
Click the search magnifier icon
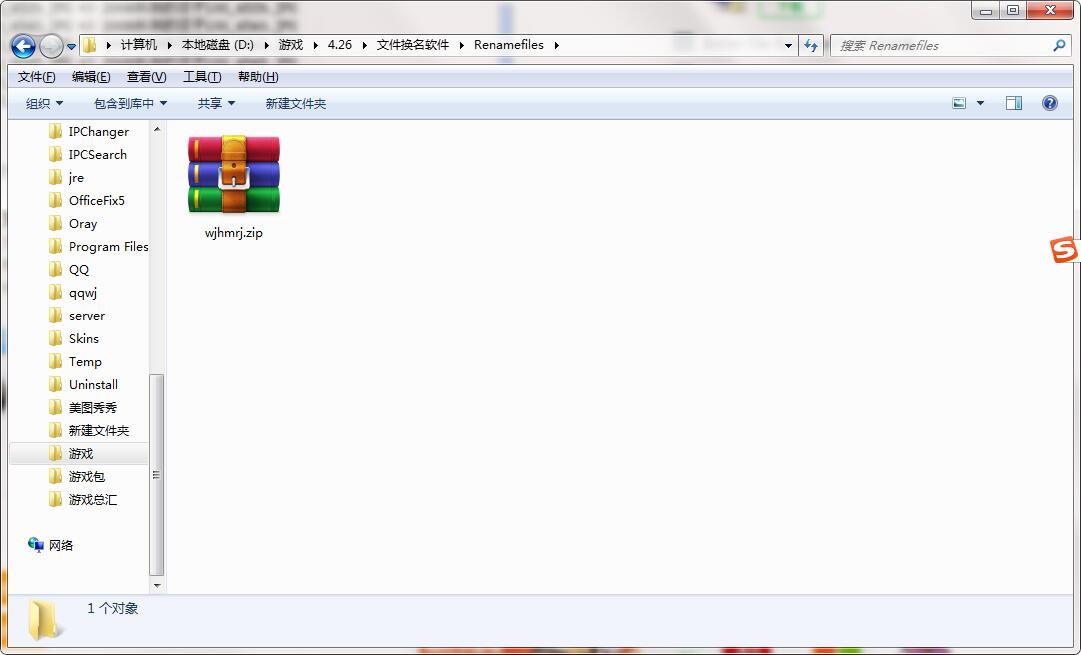[x=1060, y=46]
